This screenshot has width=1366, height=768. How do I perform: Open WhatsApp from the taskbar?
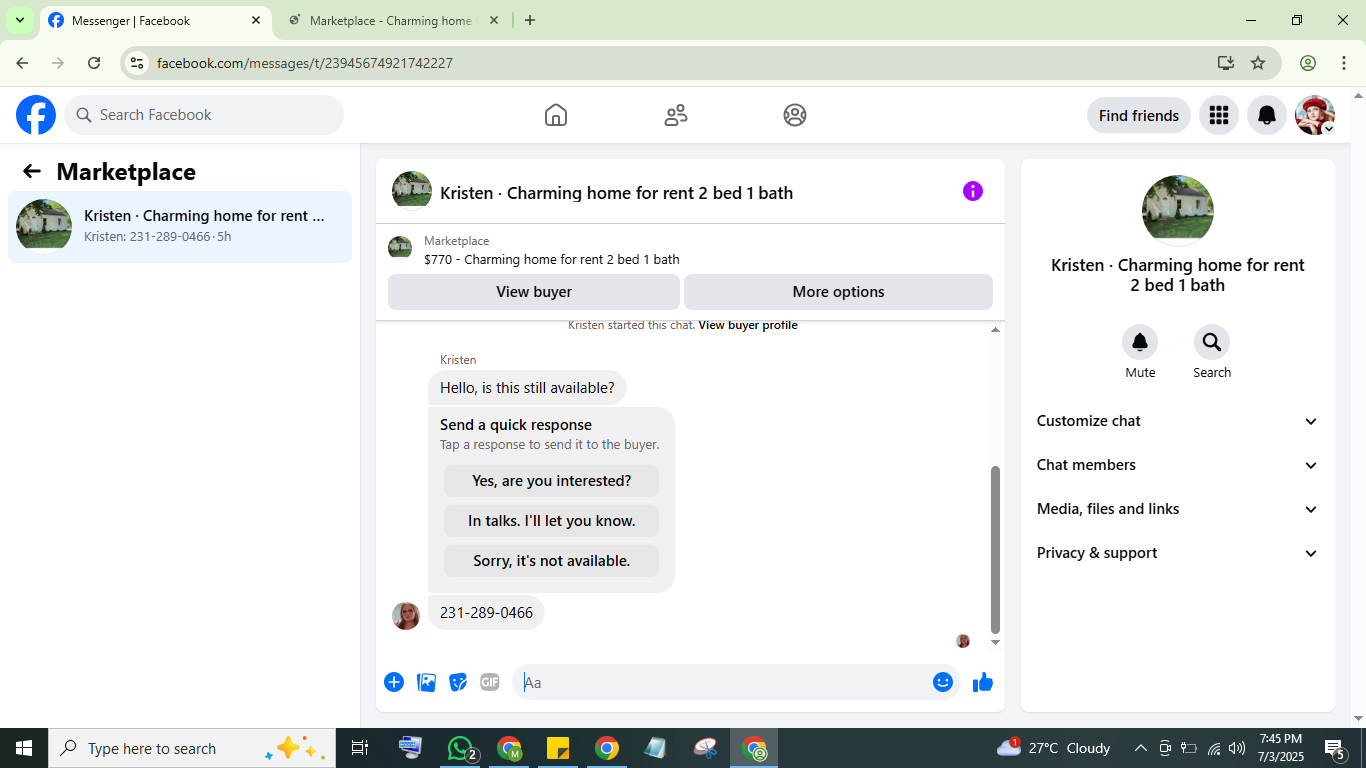[x=460, y=748]
